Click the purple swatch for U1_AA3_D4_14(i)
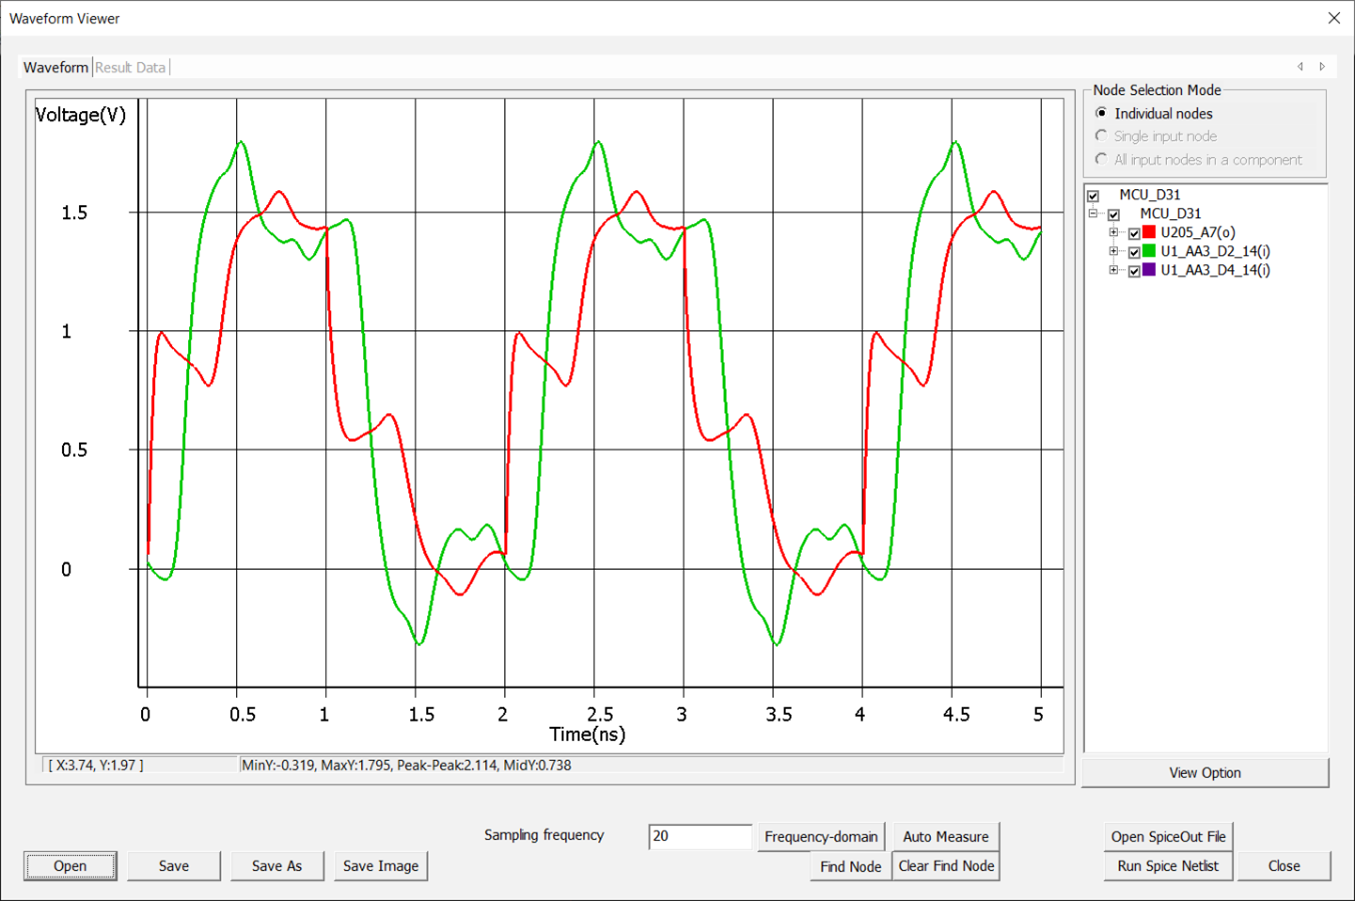1355x901 pixels. [x=1149, y=270]
